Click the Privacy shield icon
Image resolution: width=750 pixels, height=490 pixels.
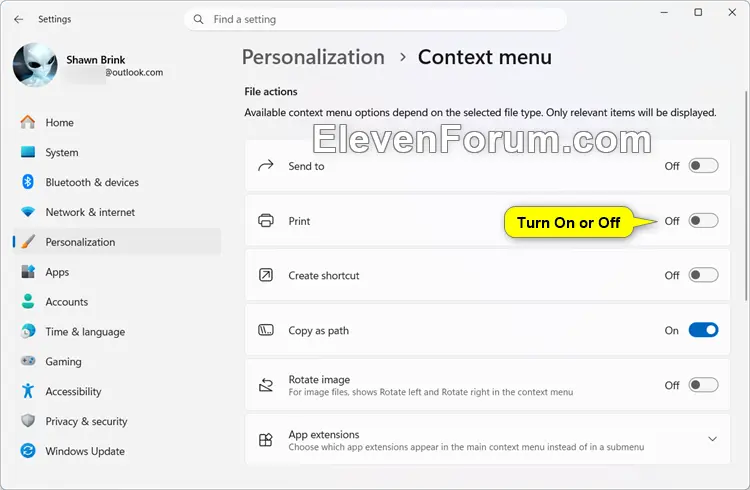[x=28, y=421]
